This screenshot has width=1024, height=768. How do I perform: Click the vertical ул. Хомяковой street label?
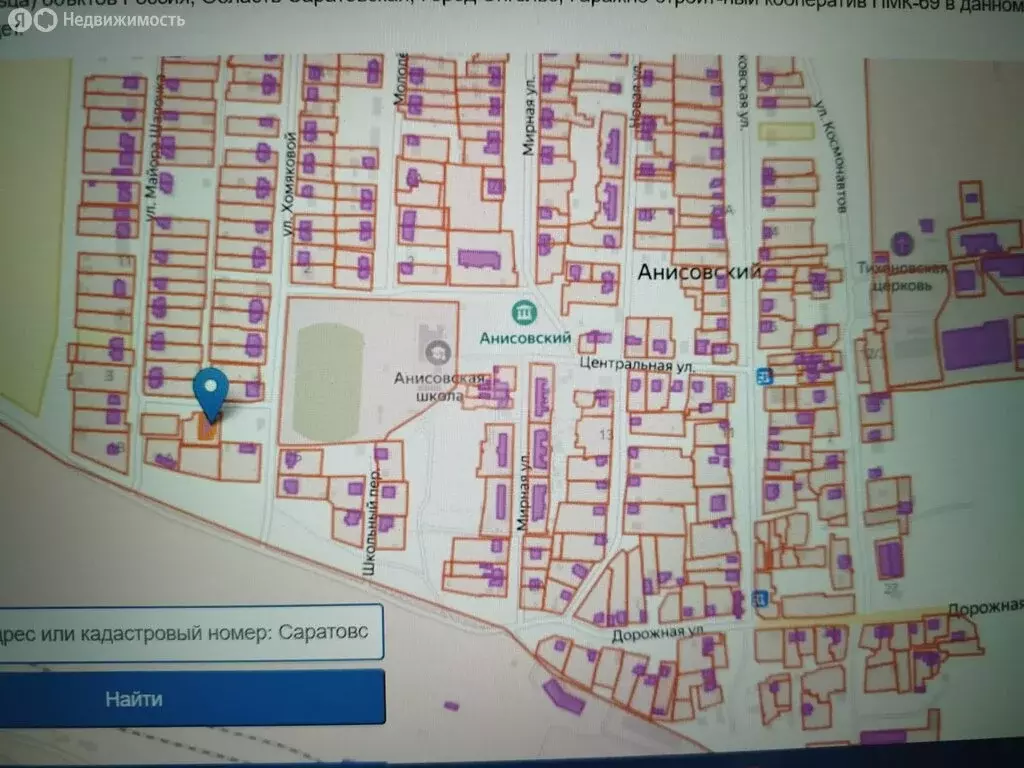point(289,184)
